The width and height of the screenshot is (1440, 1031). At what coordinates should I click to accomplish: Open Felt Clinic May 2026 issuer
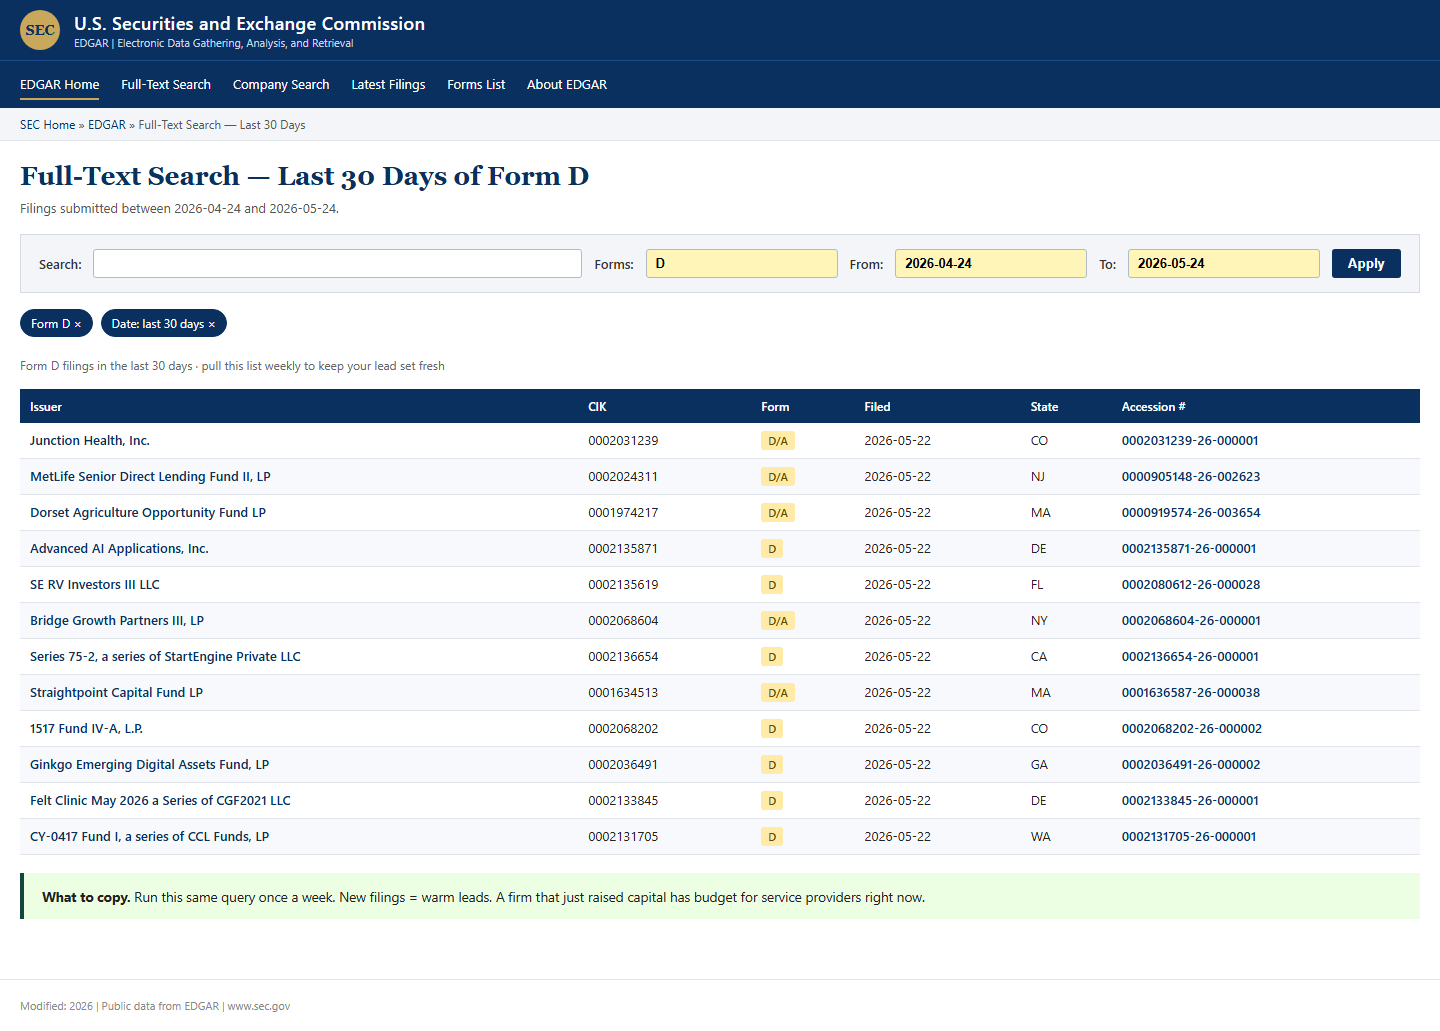pyautogui.click(x=160, y=801)
